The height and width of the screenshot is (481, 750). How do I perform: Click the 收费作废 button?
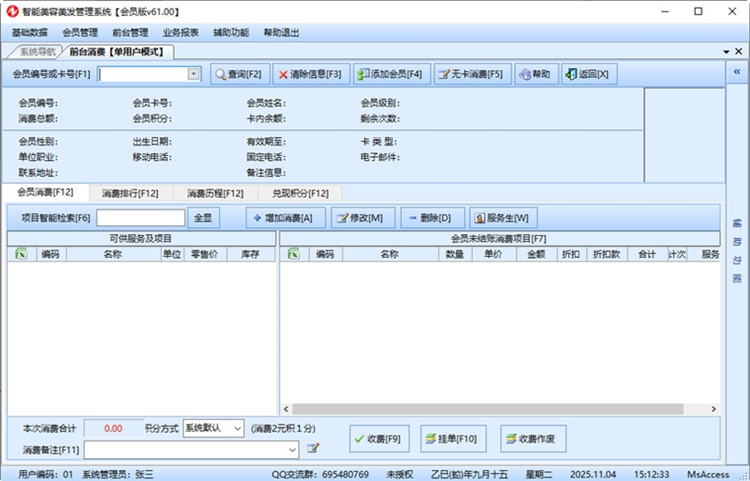pos(533,438)
